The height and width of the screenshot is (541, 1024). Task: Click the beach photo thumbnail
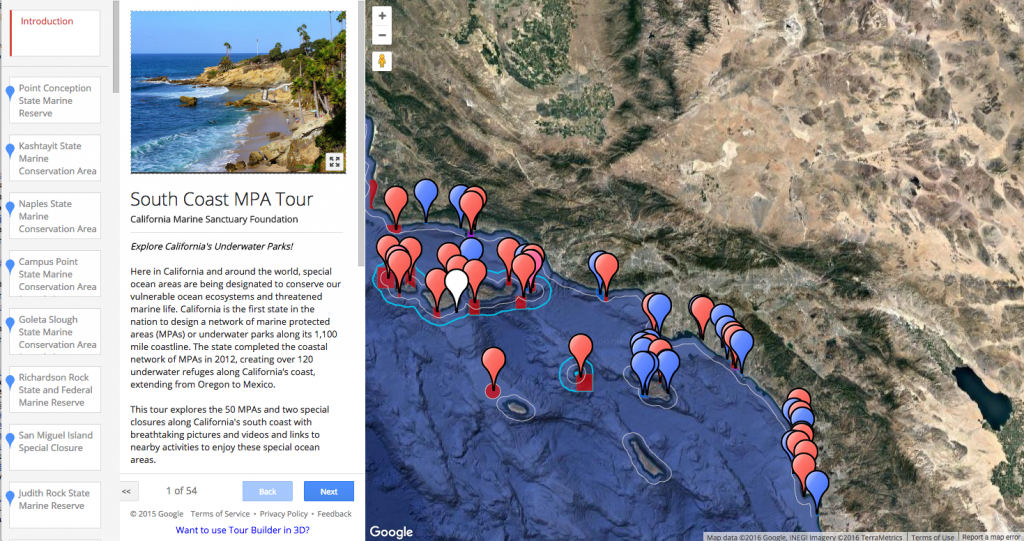point(238,92)
